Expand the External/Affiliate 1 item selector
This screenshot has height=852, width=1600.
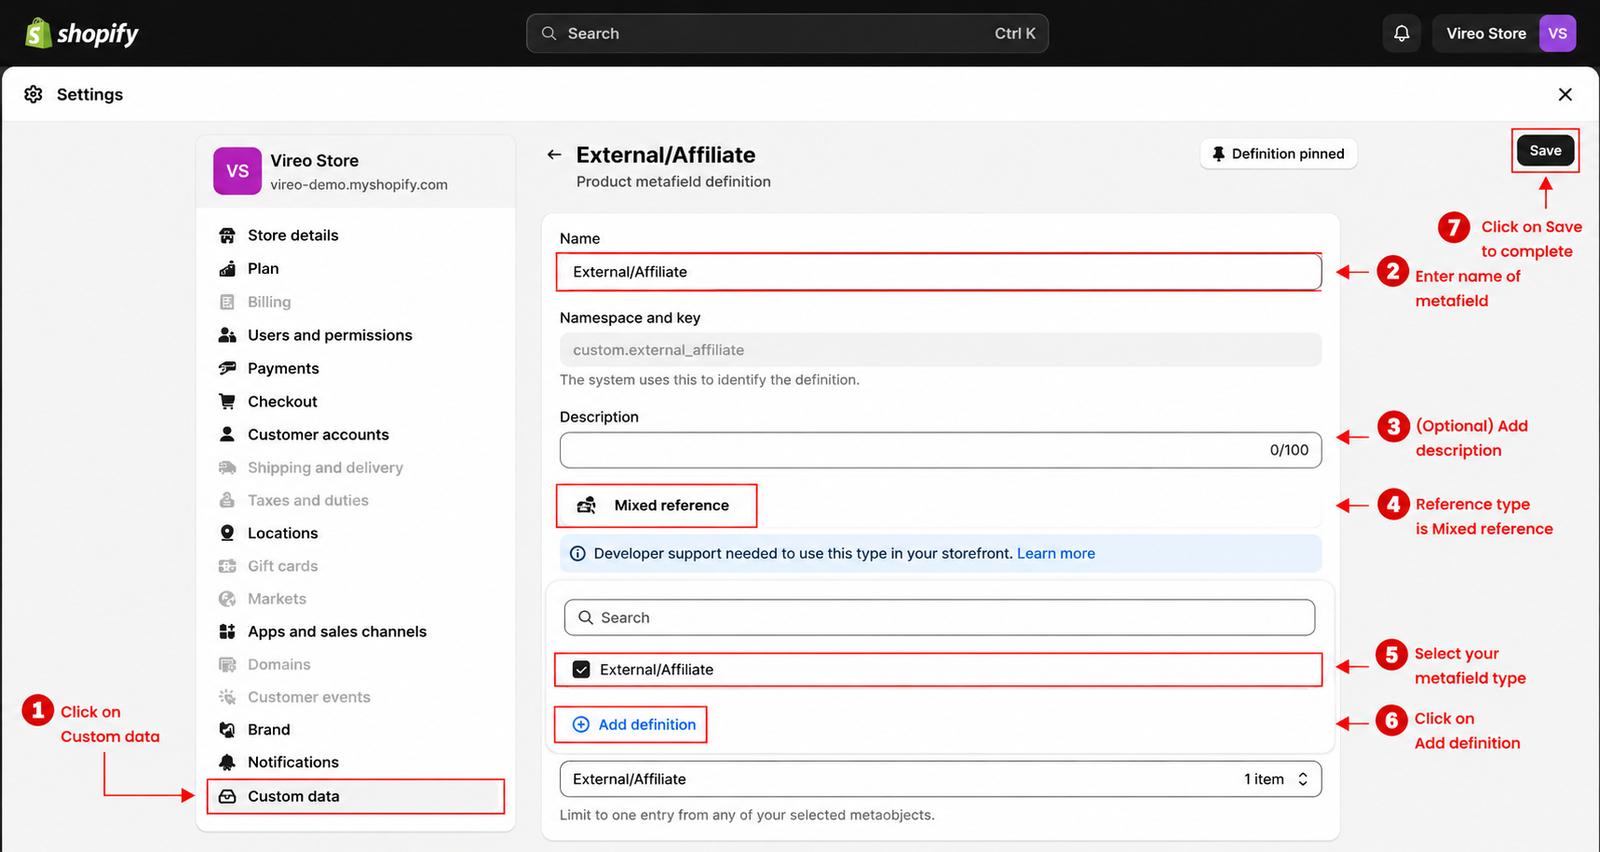tap(940, 779)
